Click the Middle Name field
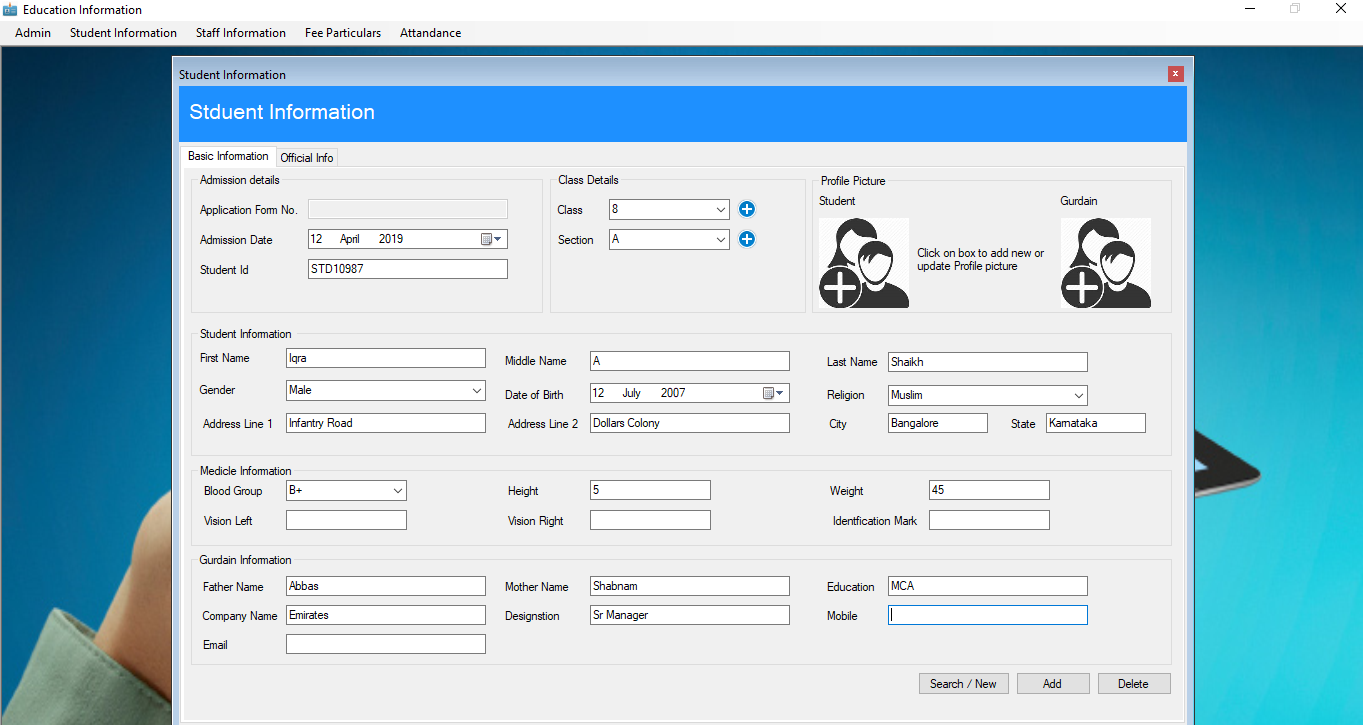Image resolution: width=1363 pixels, height=725 pixels. click(x=690, y=361)
